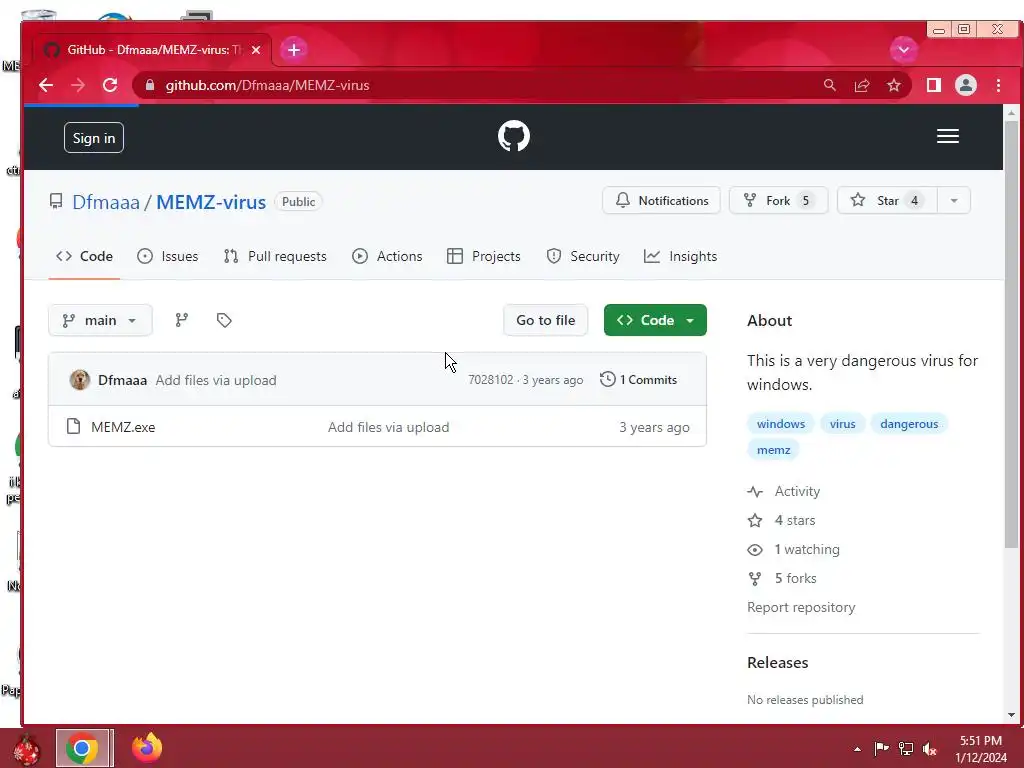Screen dimensions: 1024x768
Task: Go to GitHub home via Octocat logo
Action: coord(514,136)
